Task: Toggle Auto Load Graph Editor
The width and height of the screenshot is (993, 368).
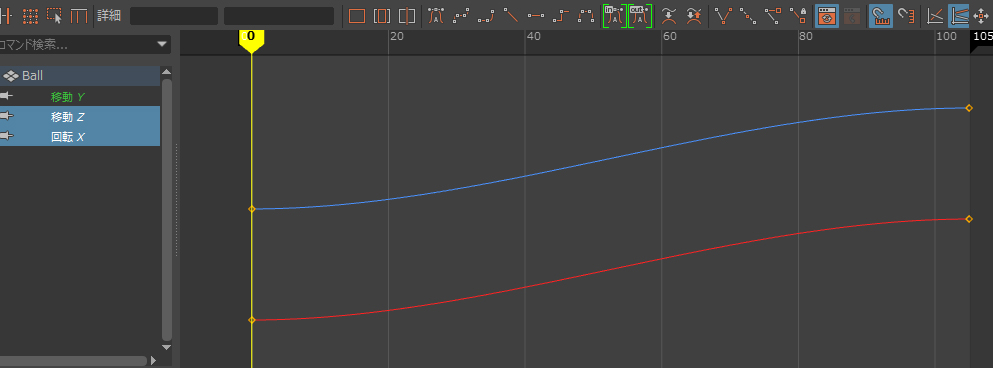Action: coord(826,16)
